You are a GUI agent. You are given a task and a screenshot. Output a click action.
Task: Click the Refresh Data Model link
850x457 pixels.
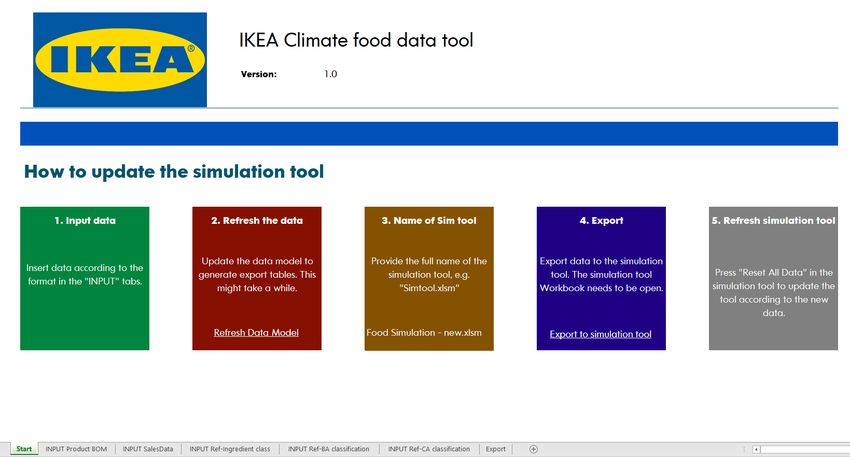point(256,332)
